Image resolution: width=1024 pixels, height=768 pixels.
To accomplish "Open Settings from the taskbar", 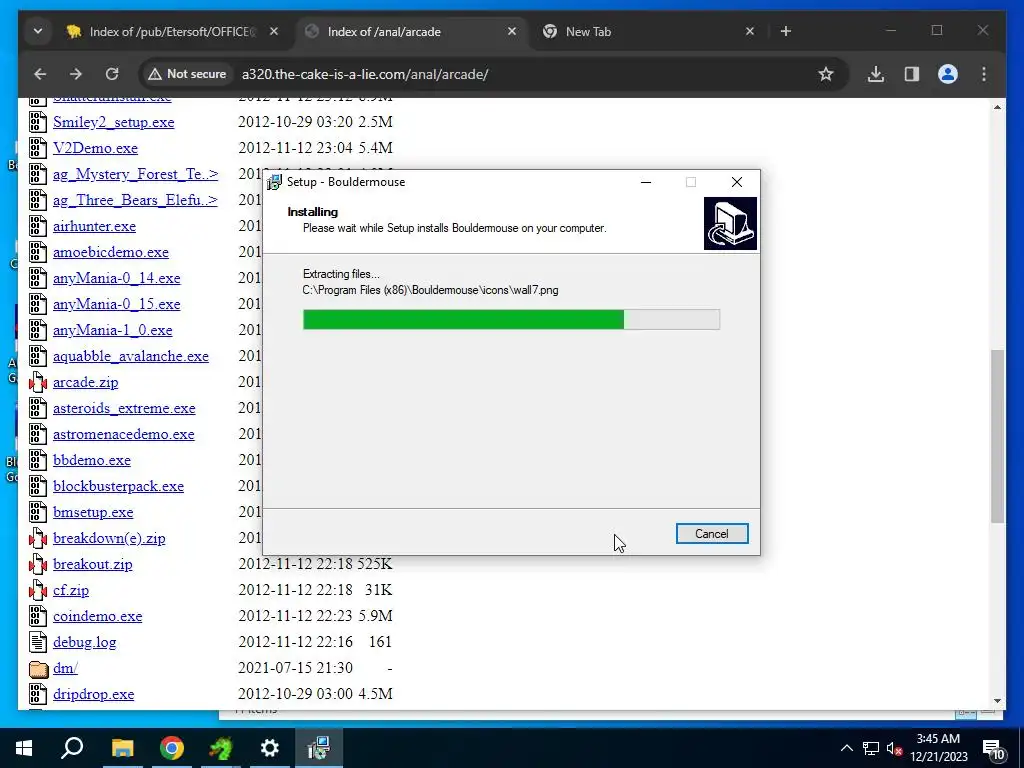I will tap(270, 748).
